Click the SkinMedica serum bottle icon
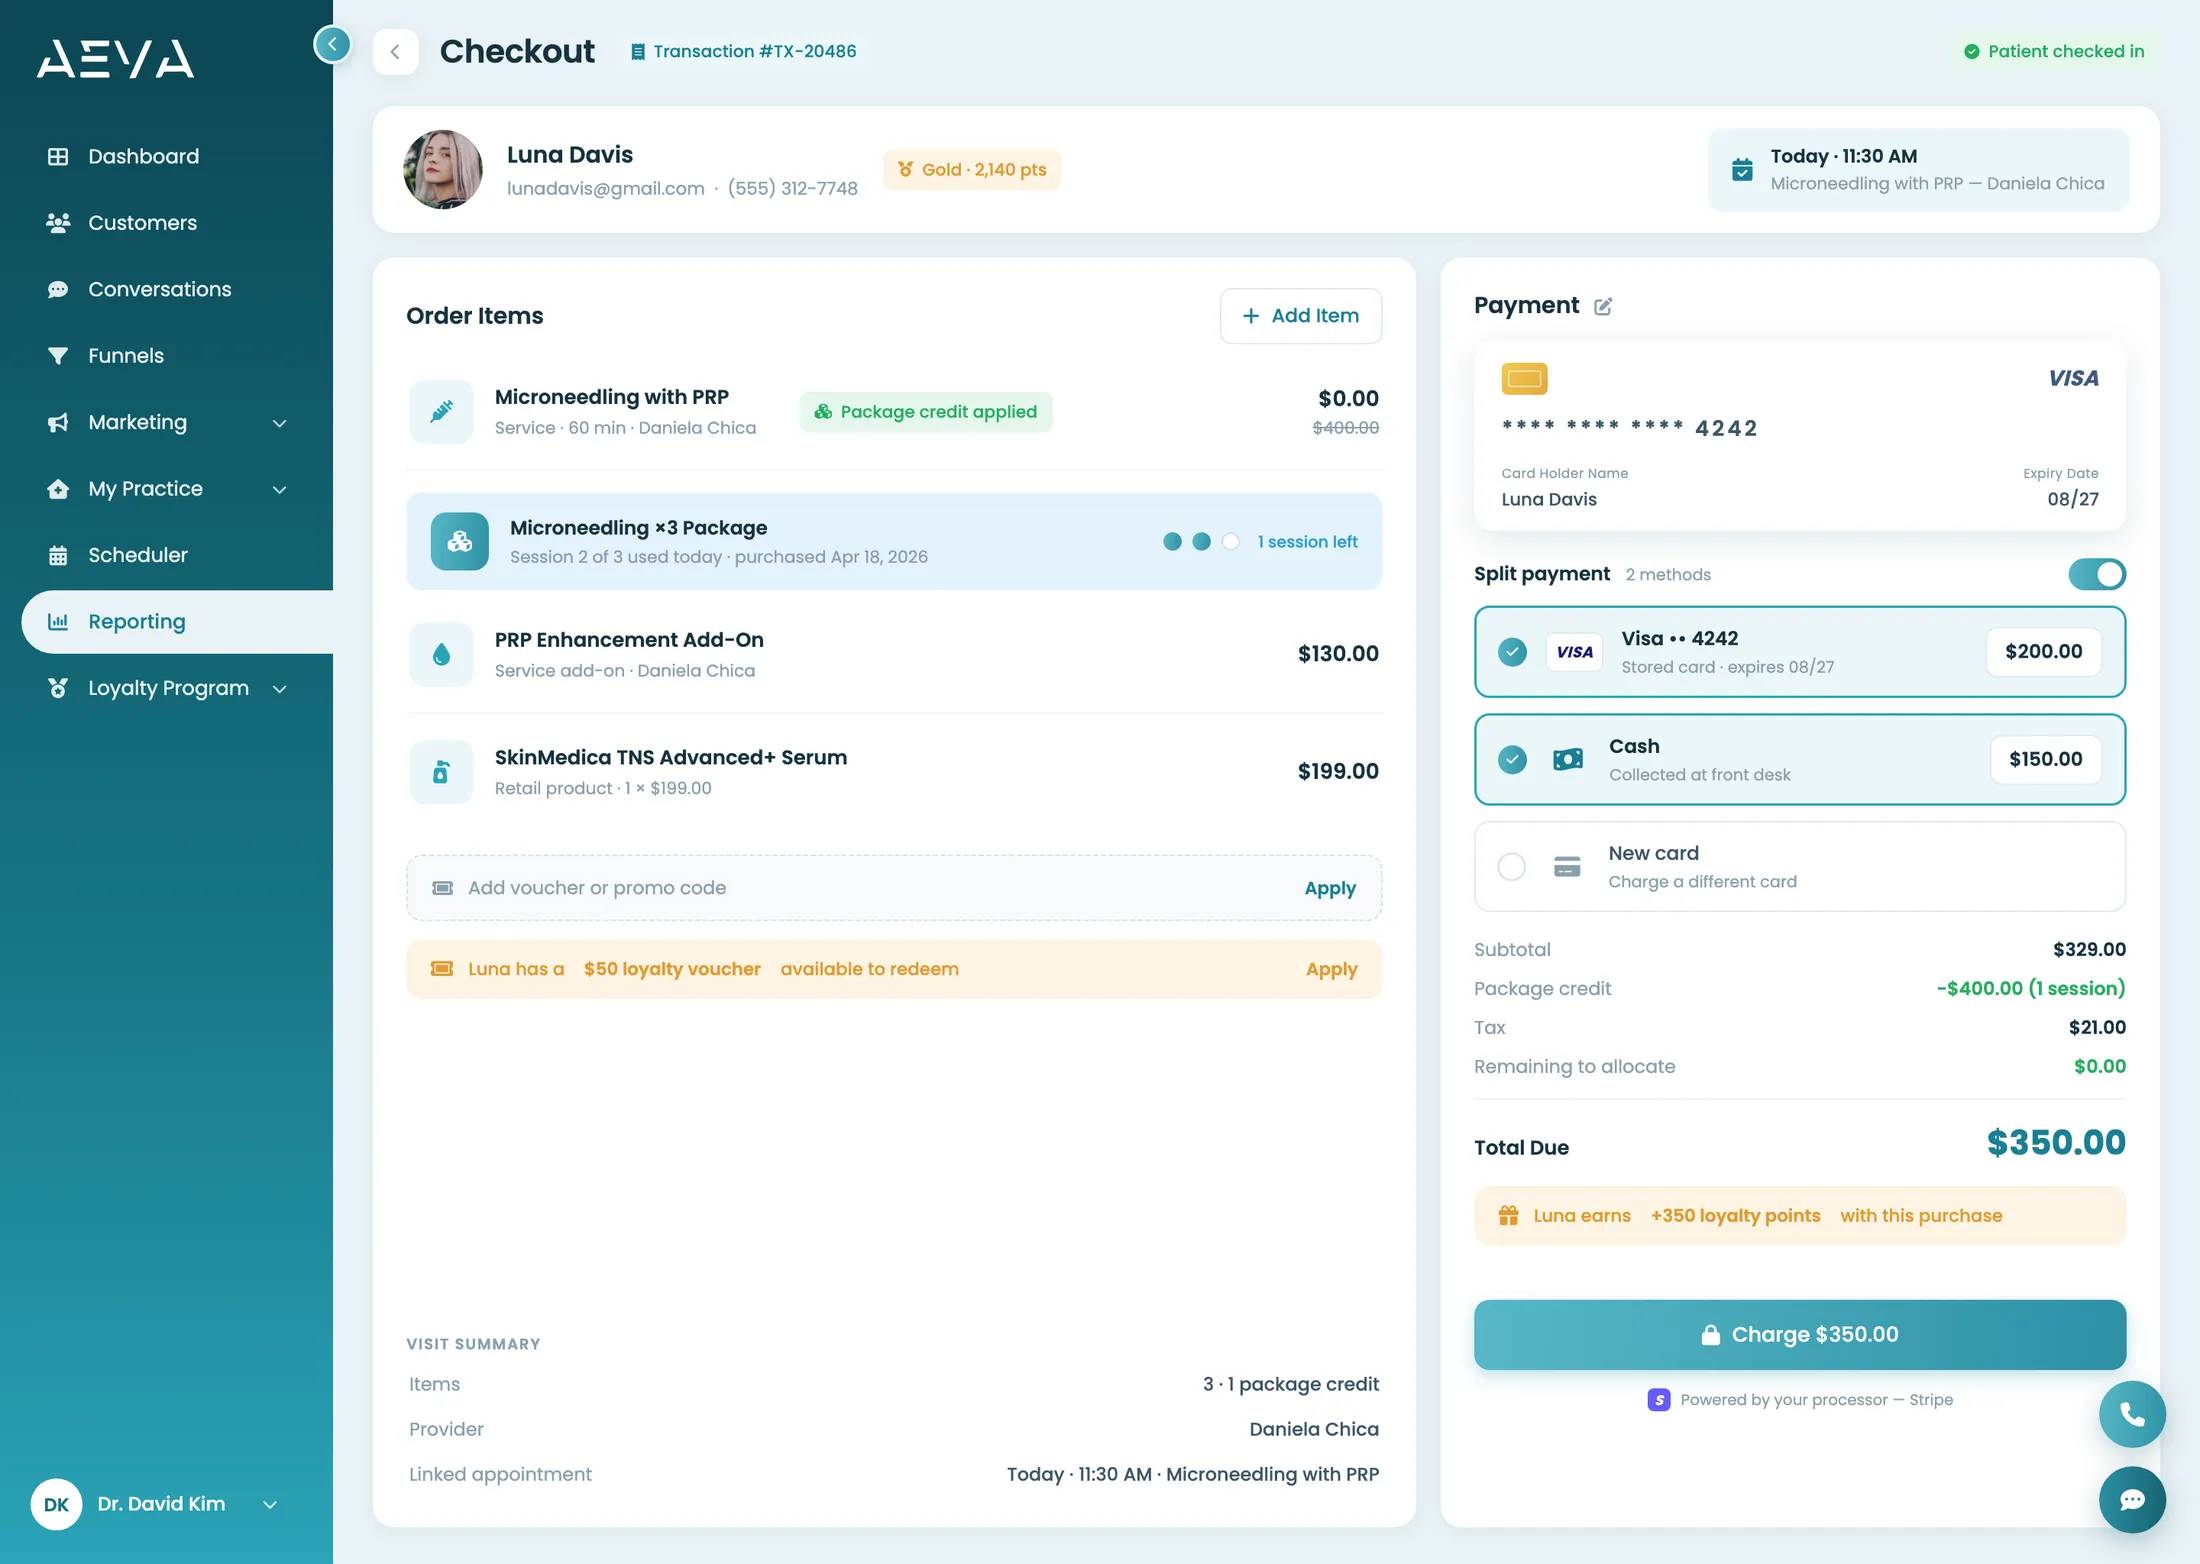This screenshot has height=1564, width=2200. point(441,771)
